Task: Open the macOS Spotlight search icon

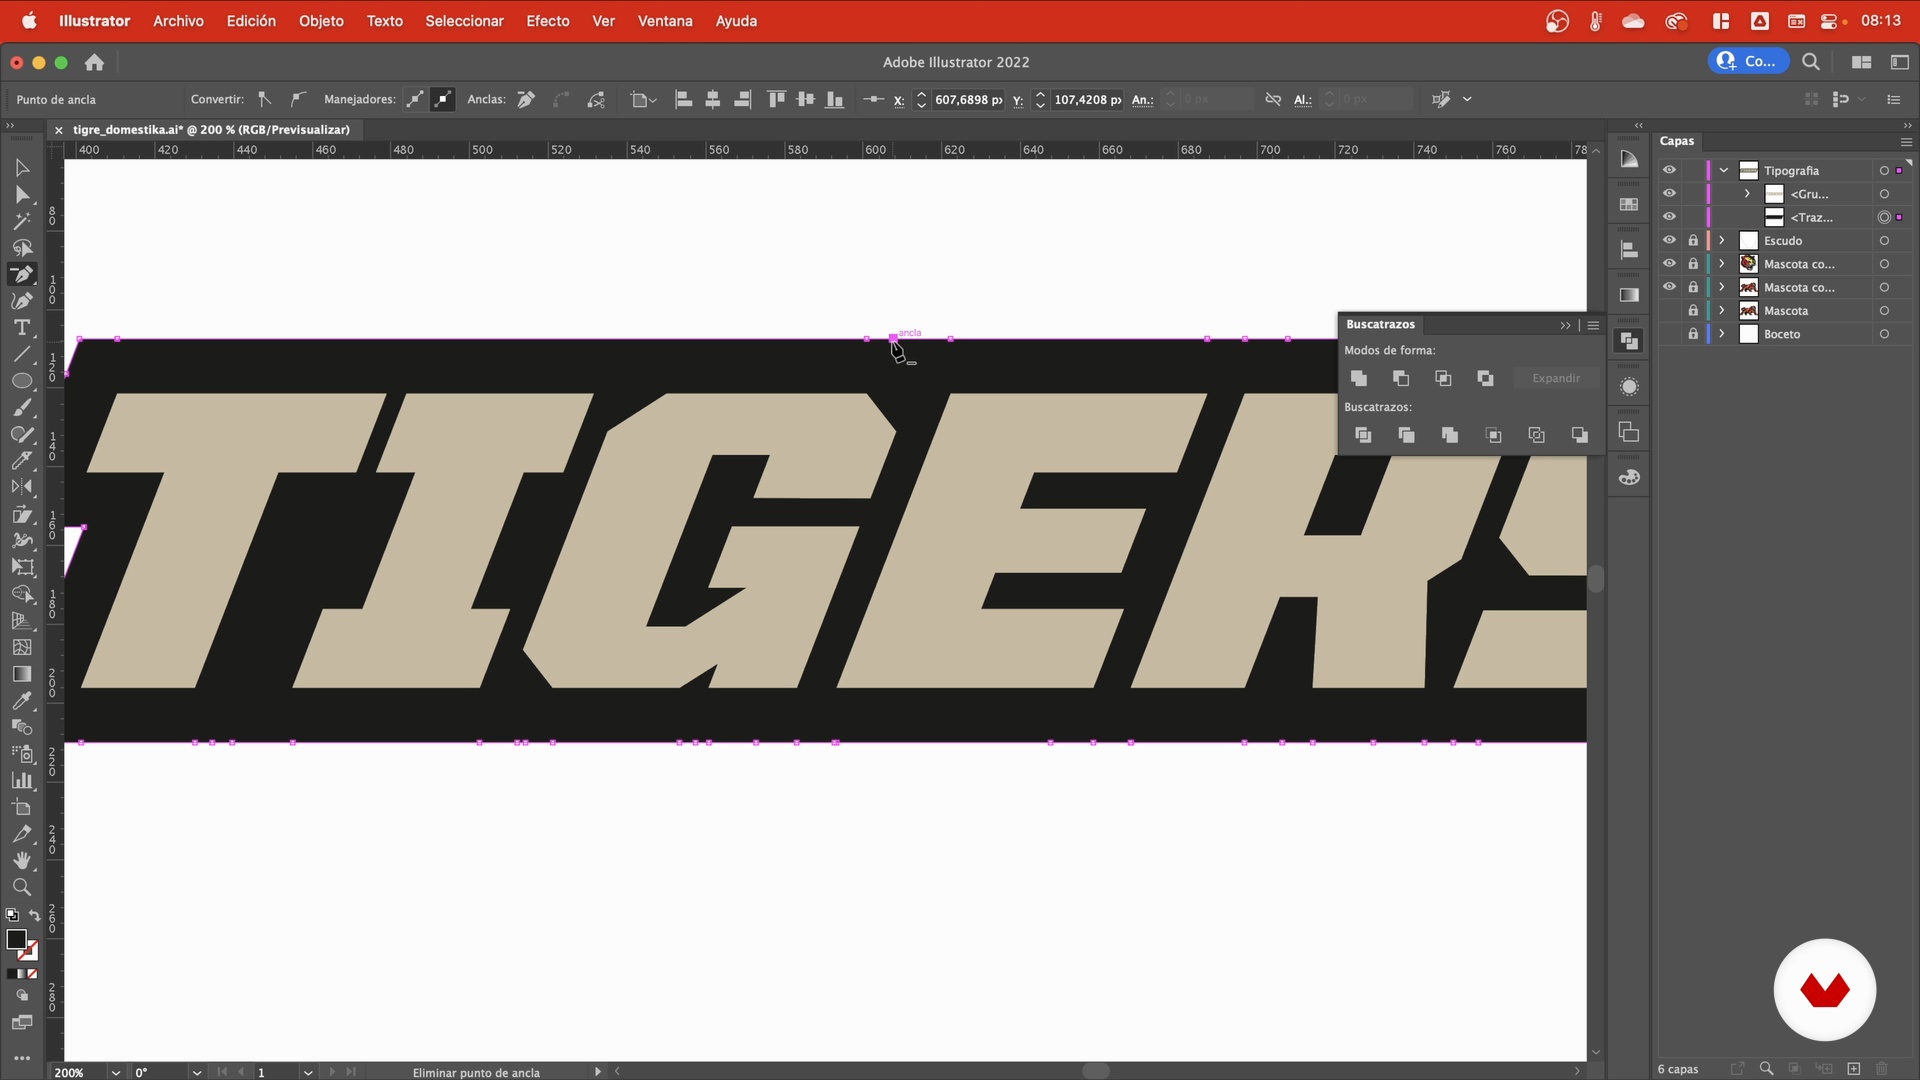Action: pos(1810,62)
